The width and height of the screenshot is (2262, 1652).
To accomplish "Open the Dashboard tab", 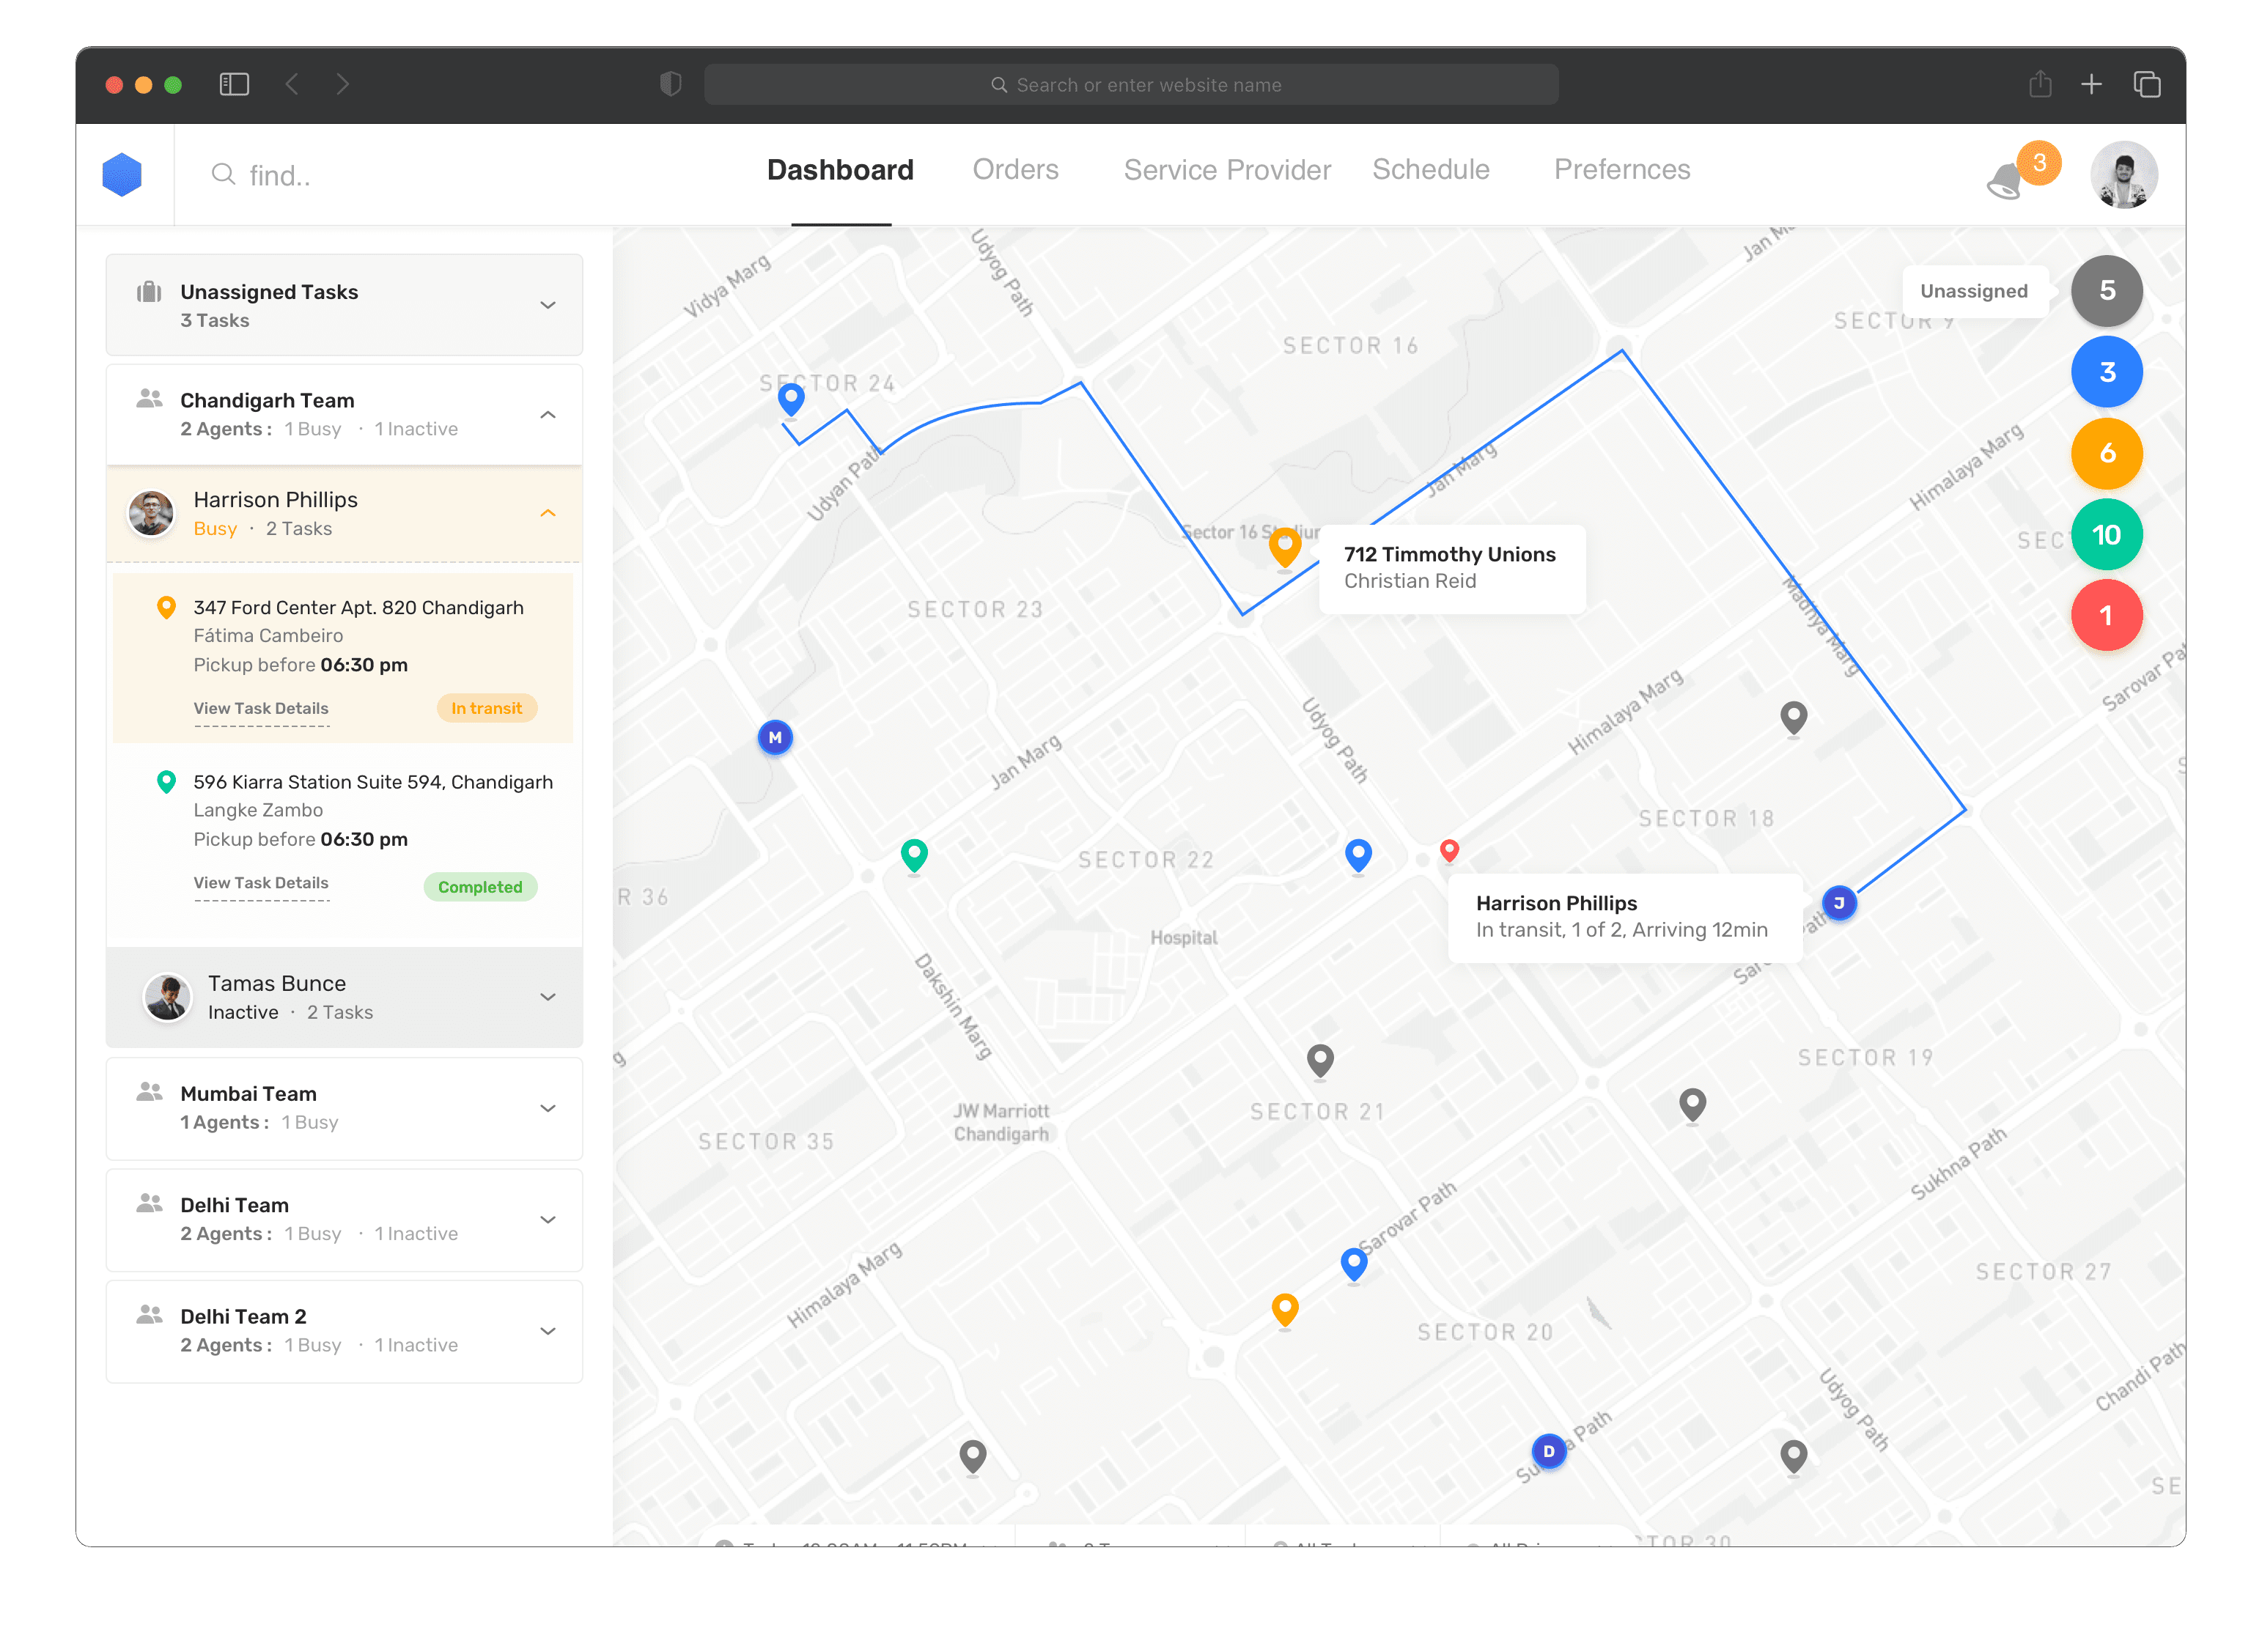I will click(840, 170).
